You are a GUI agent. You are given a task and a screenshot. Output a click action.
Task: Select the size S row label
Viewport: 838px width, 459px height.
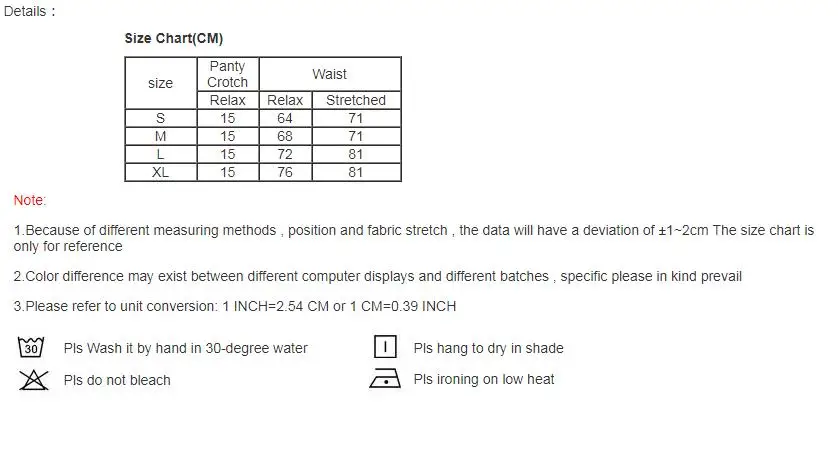point(160,118)
